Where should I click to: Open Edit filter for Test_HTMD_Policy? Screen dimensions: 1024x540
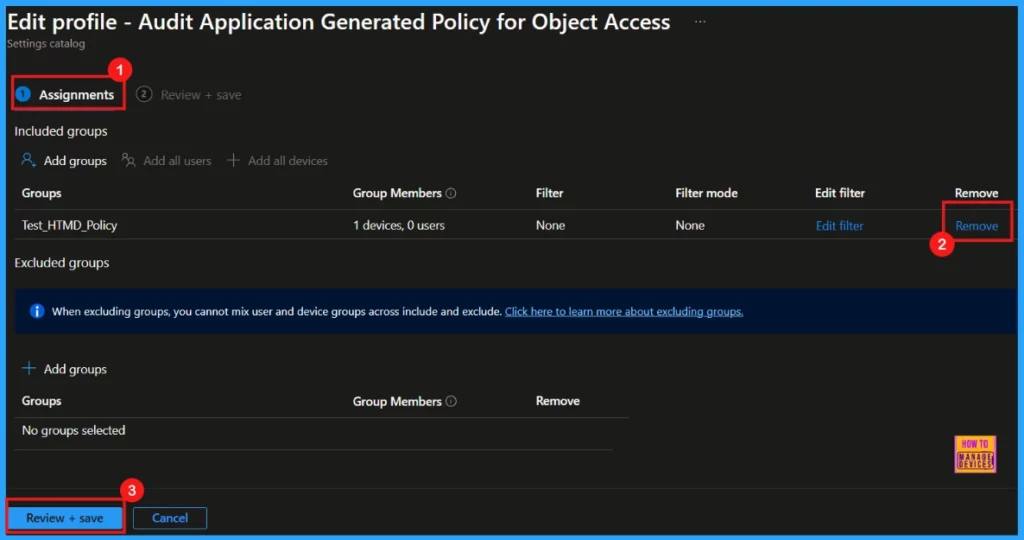[x=839, y=226]
